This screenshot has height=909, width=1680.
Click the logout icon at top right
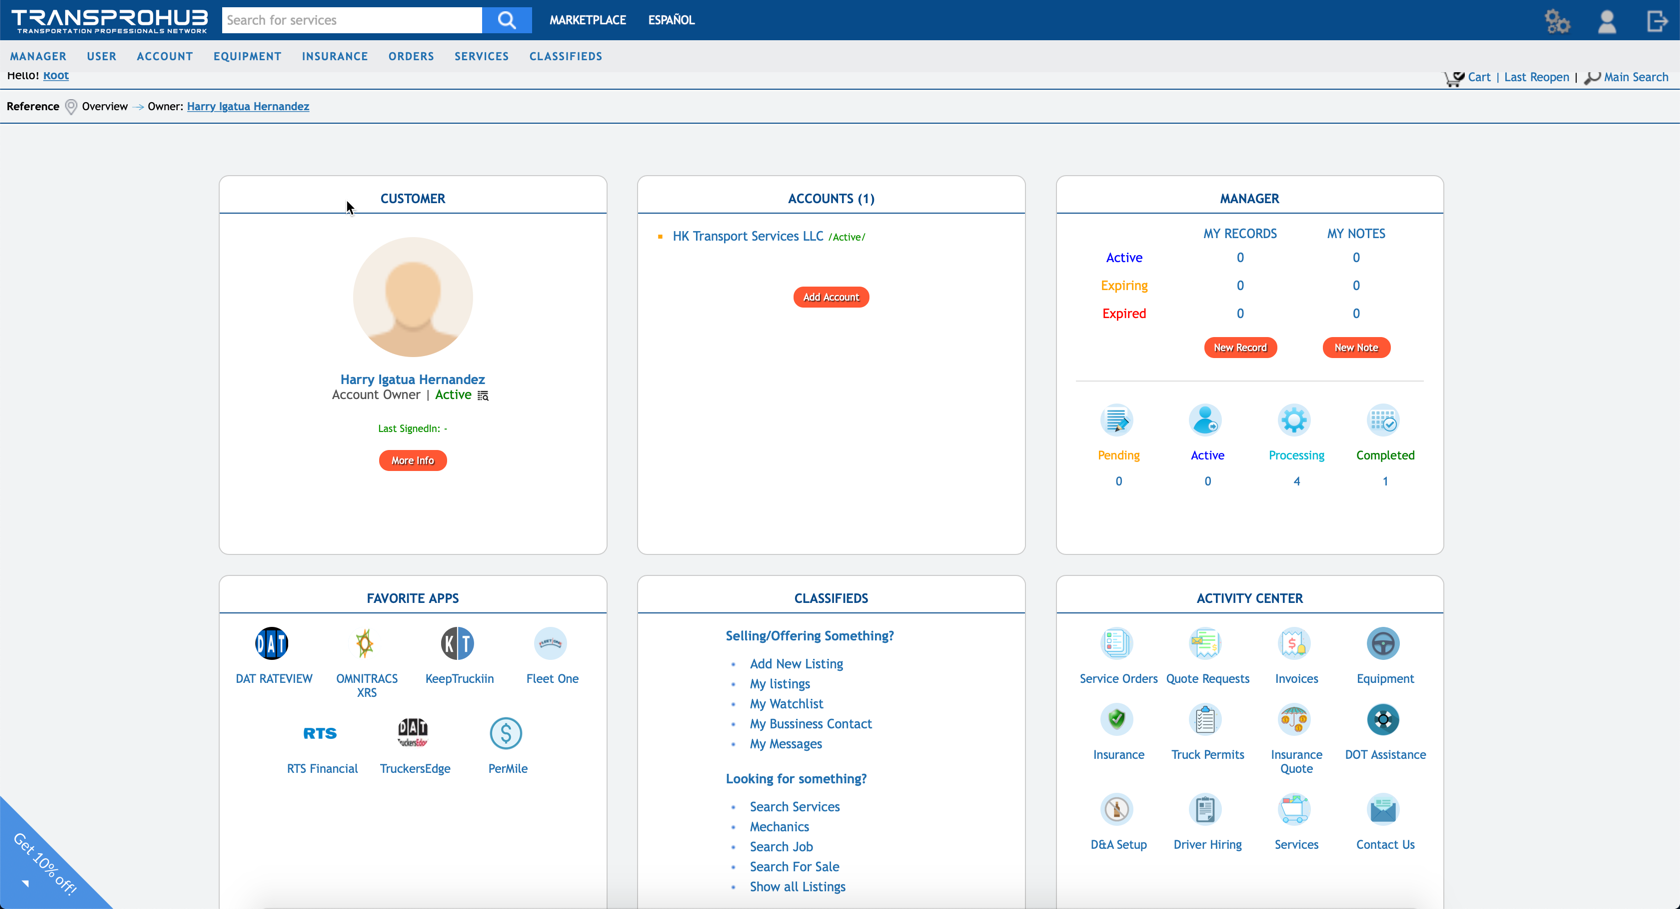pos(1656,21)
